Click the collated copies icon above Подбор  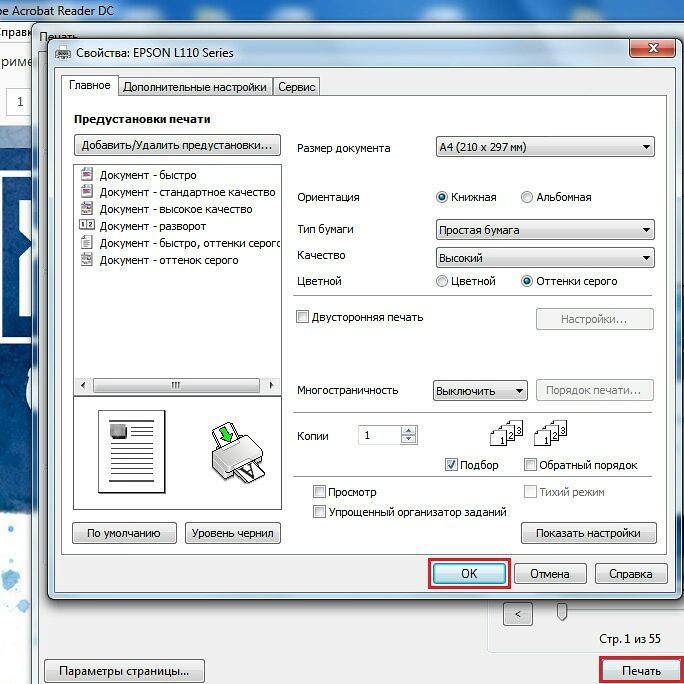pos(506,433)
